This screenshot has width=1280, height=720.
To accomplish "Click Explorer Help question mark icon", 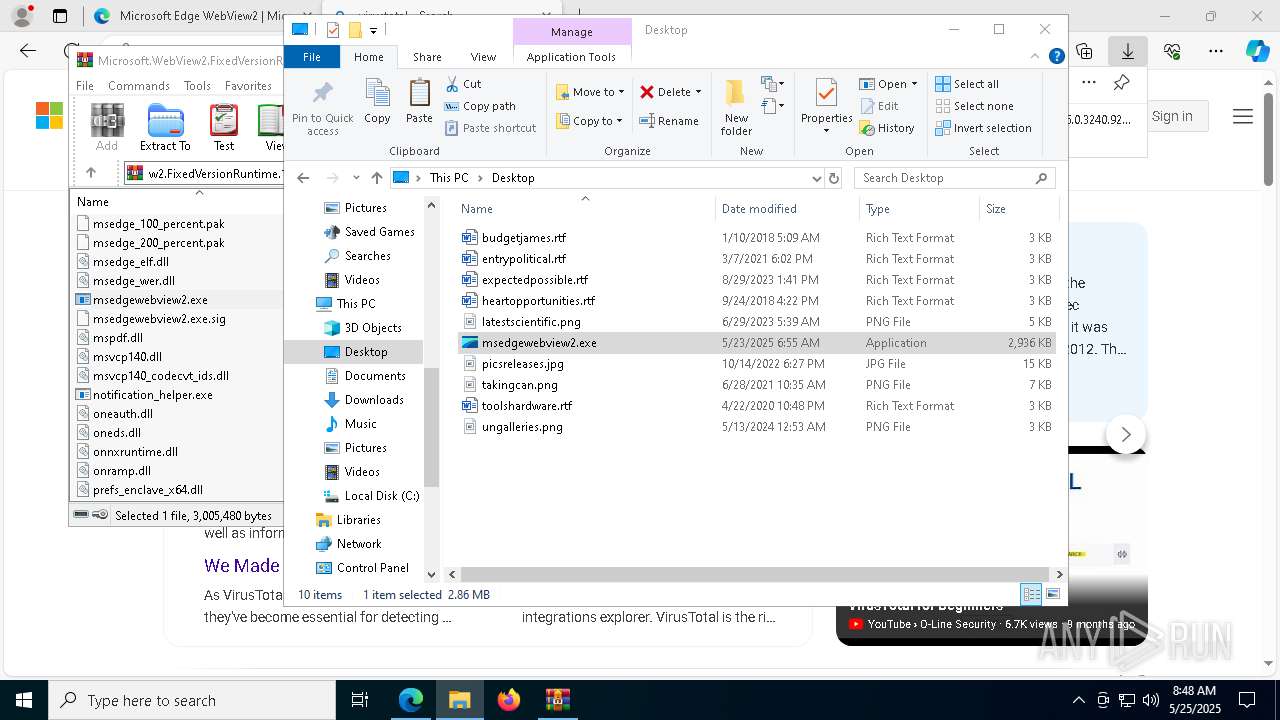I will [1056, 57].
